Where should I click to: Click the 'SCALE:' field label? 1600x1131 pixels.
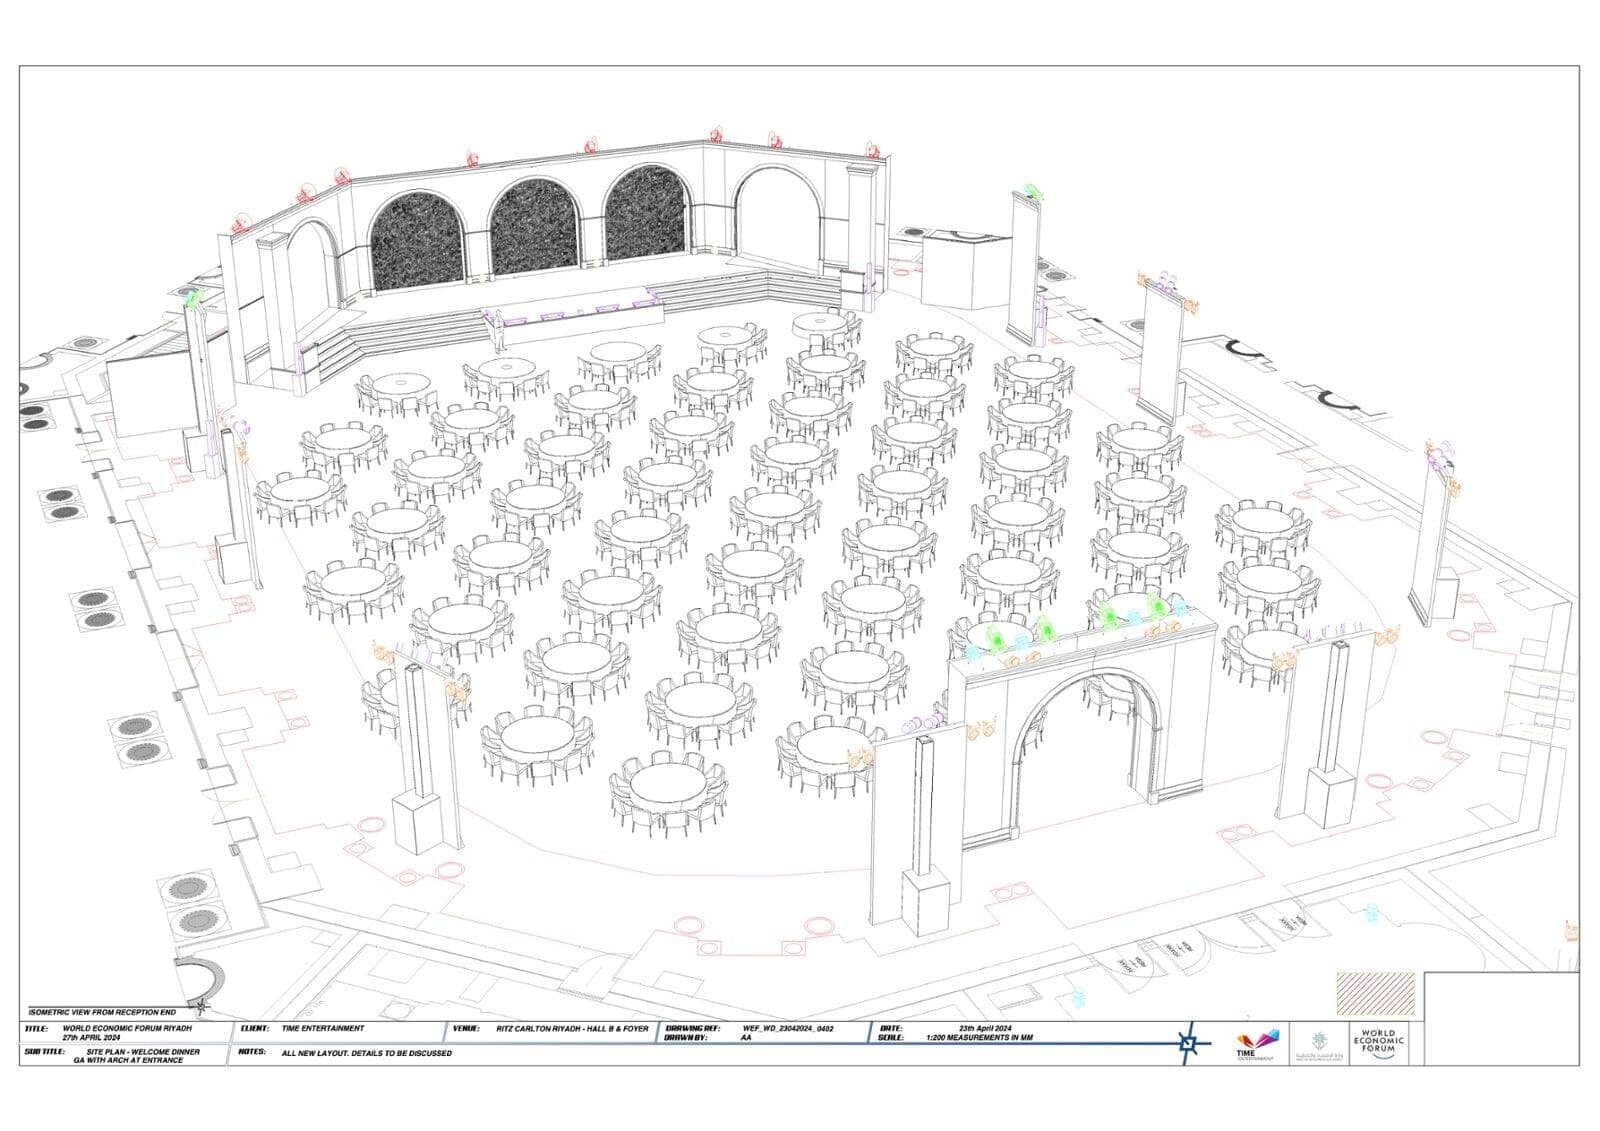(x=892, y=1038)
